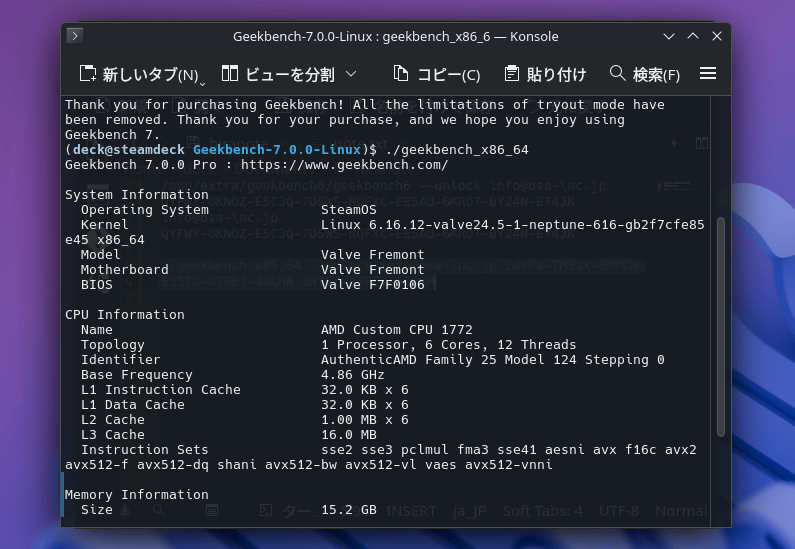Open a new tab with 新しいタブ(N)
This screenshot has height=549, width=795.
(138, 75)
